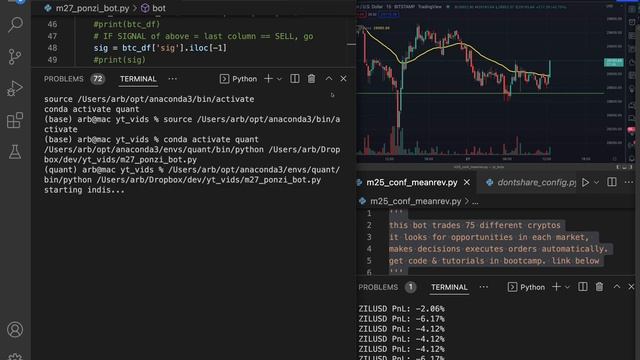This screenshot has height=360, width=640.
Task: Close the m25_conf_meanrev.py tab
Action: 467,182
